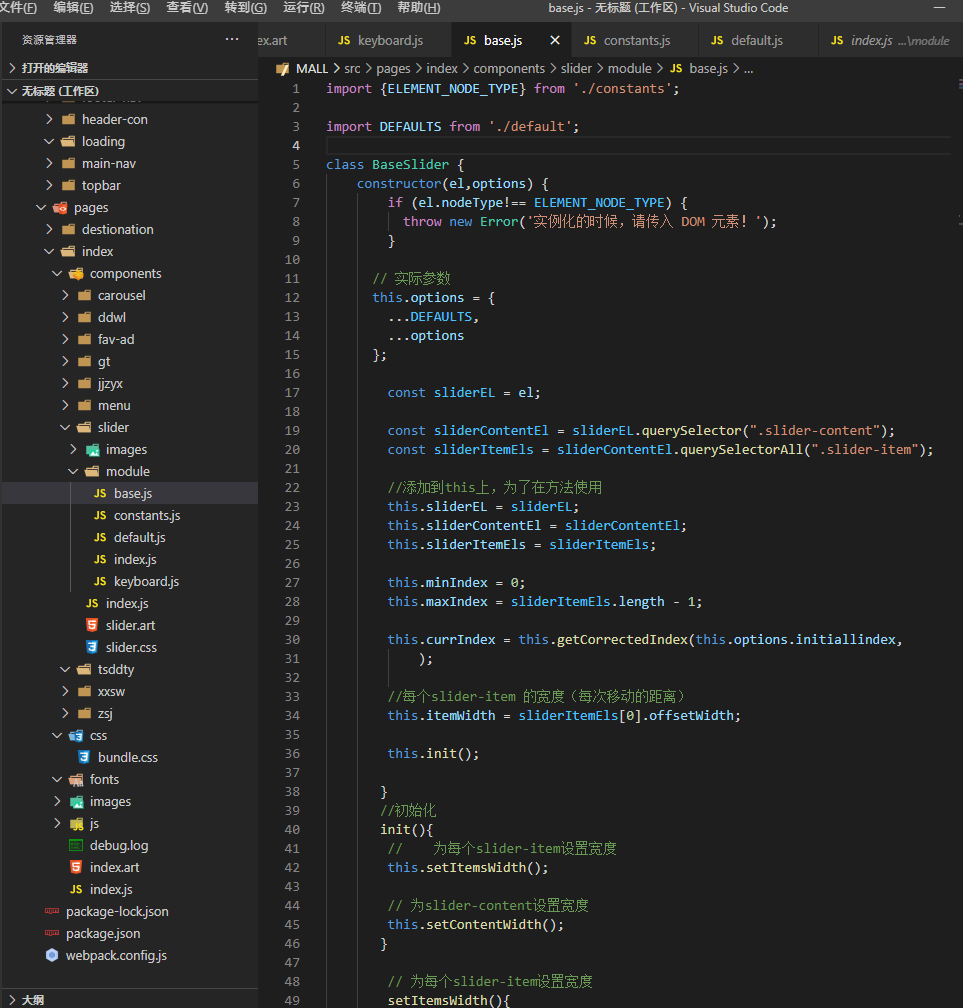
Task: Expand the carousel folder chevron
Action: coord(65,295)
